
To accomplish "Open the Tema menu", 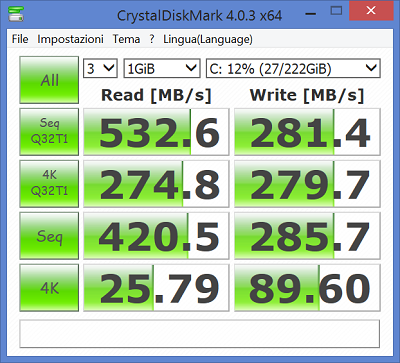I will coord(126,39).
